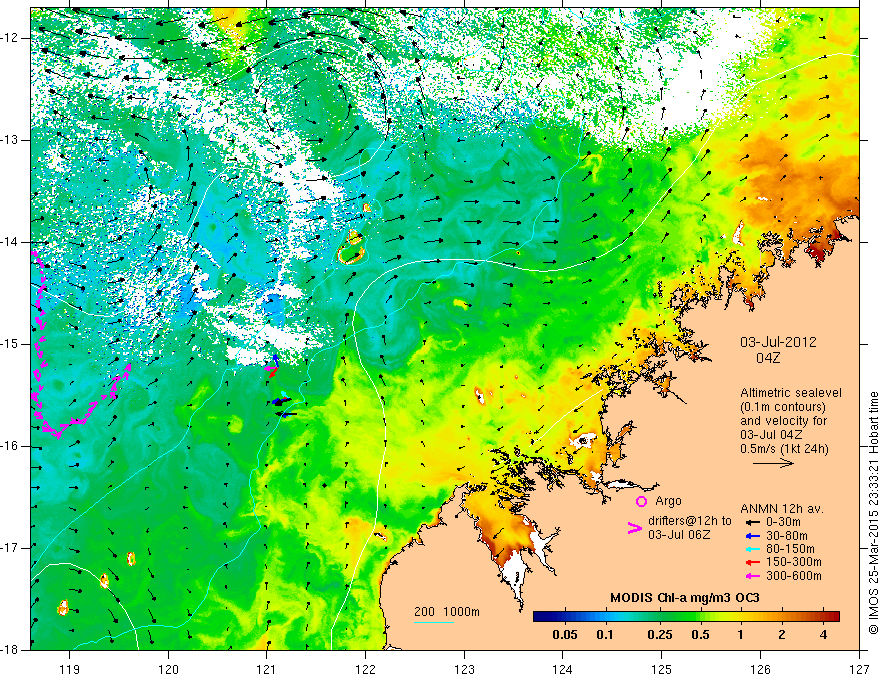Click latitude axis label -12
880x680 pixels.
pos(10,38)
